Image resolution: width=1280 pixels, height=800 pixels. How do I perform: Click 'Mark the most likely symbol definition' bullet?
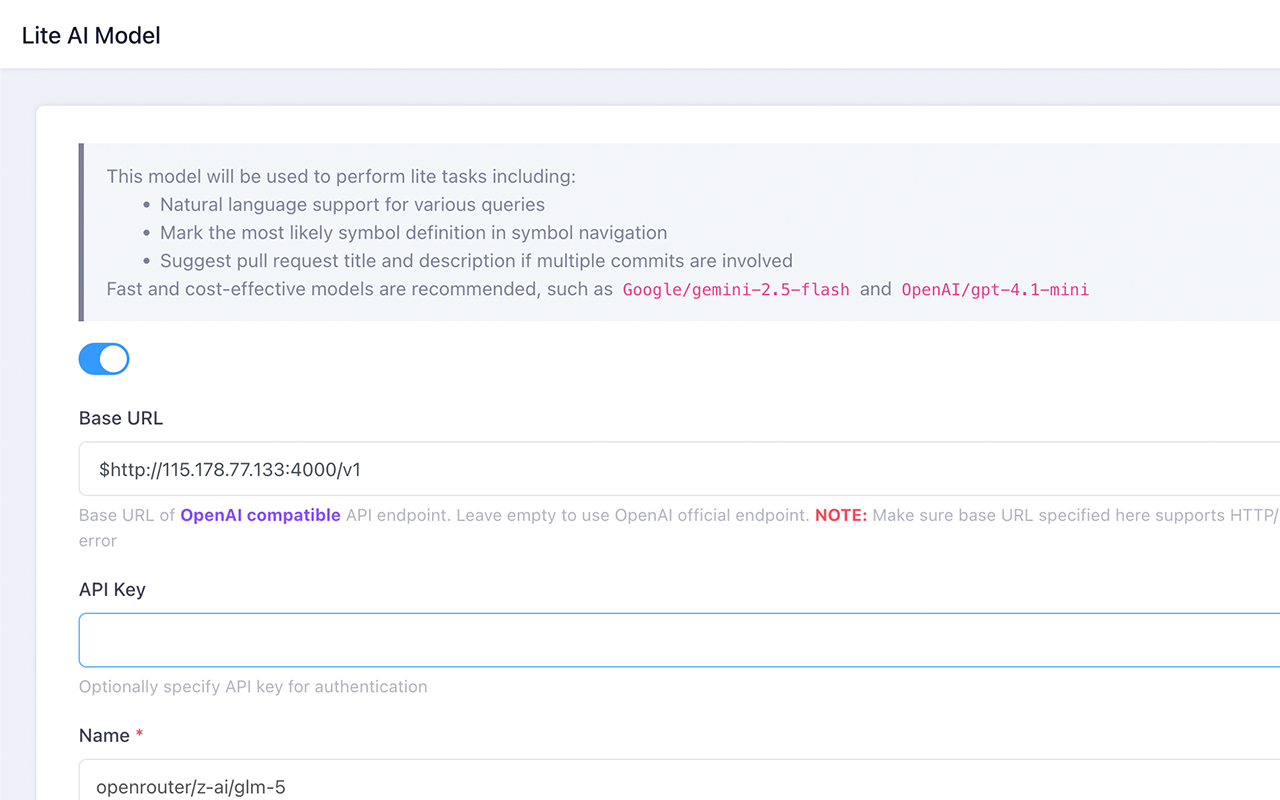pyautogui.click(x=413, y=232)
